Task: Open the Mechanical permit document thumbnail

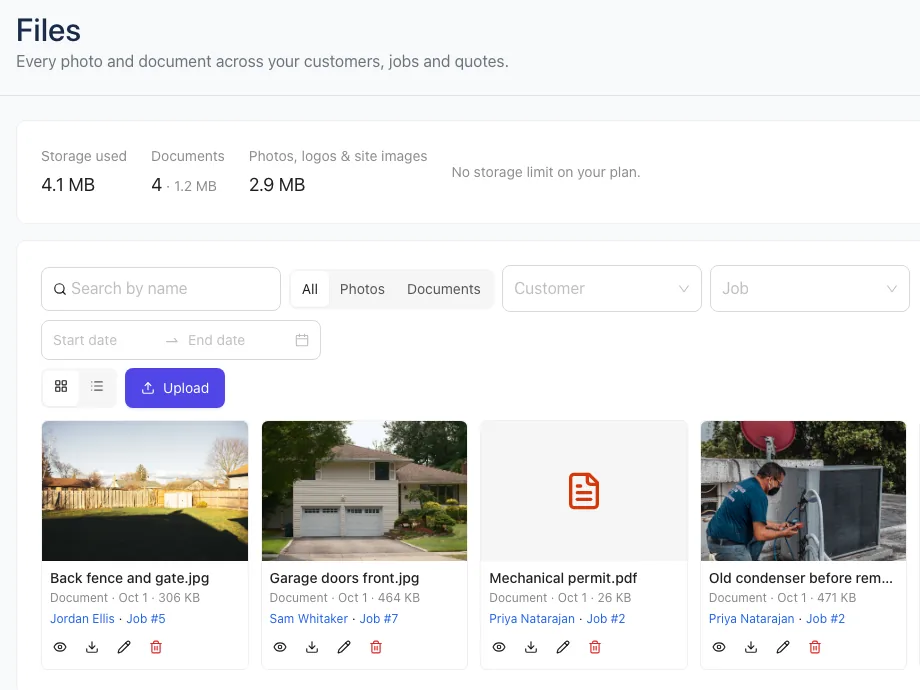Action: pyautogui.click(x=584, y=491)
